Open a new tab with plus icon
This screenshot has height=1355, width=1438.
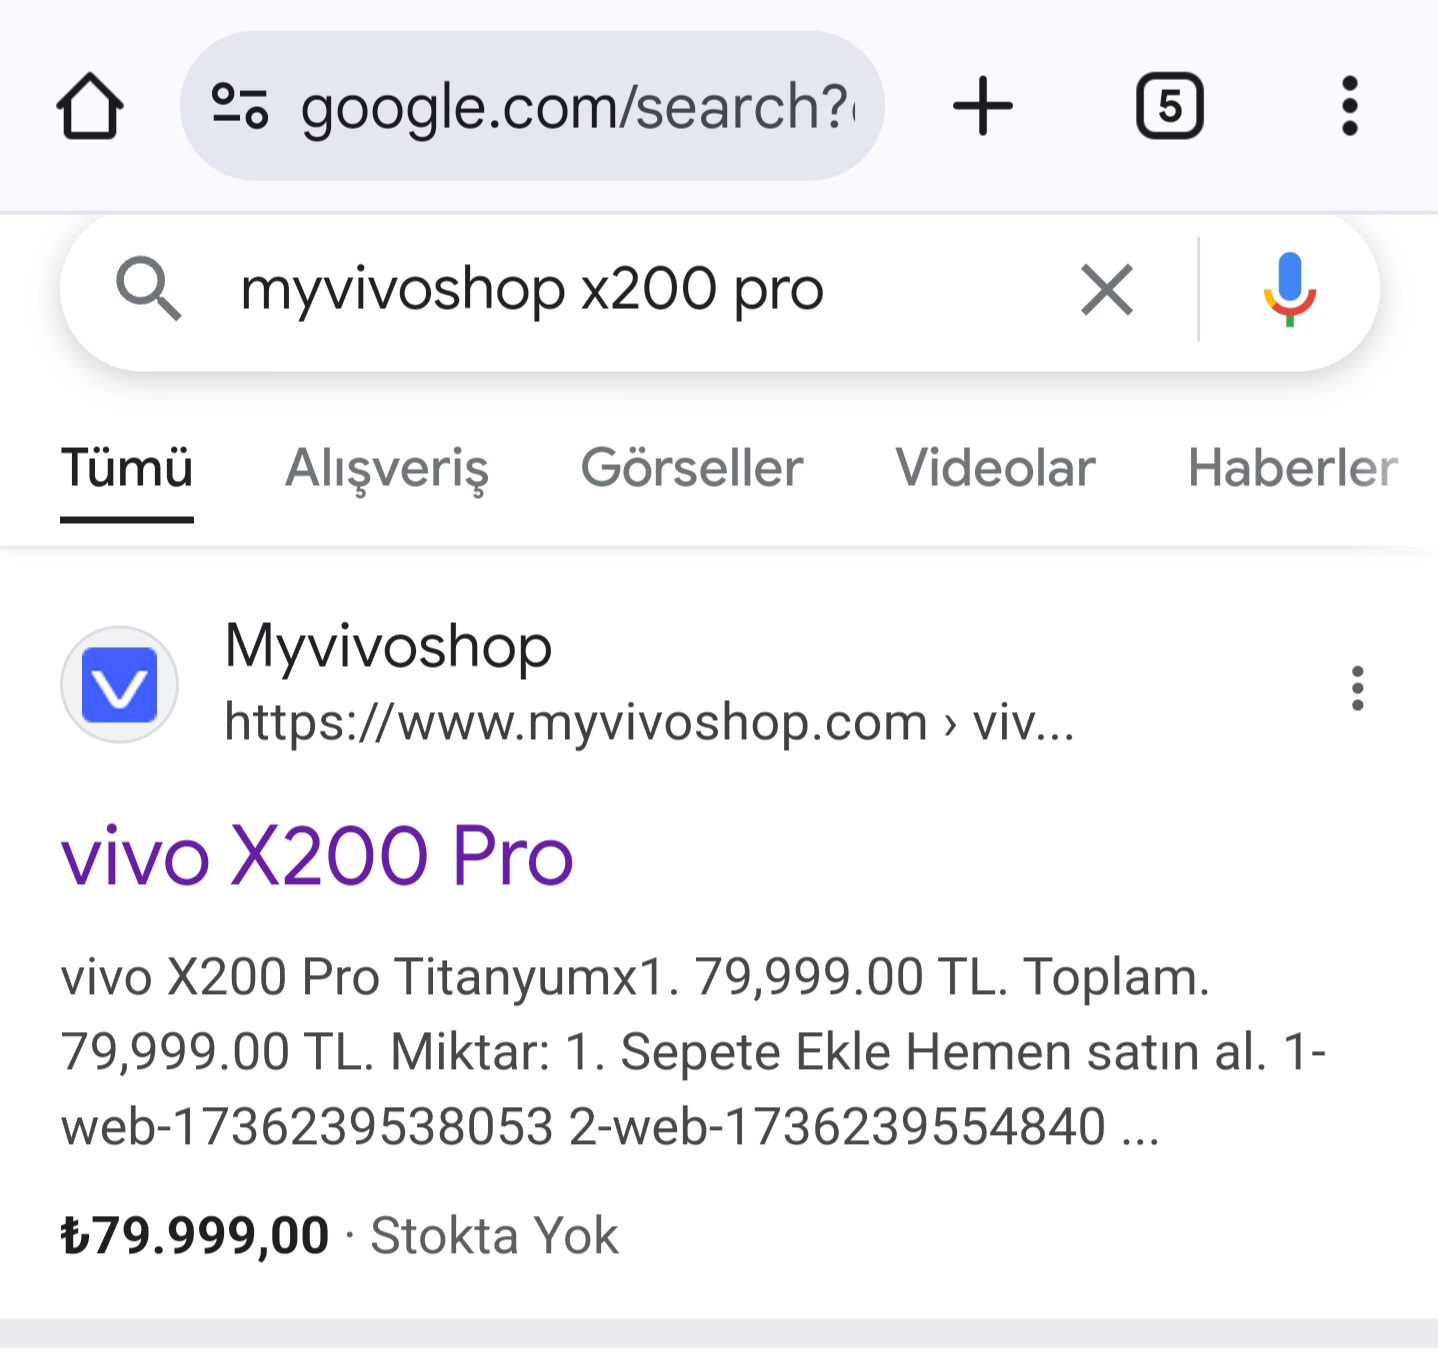click(x=982, y=106)
